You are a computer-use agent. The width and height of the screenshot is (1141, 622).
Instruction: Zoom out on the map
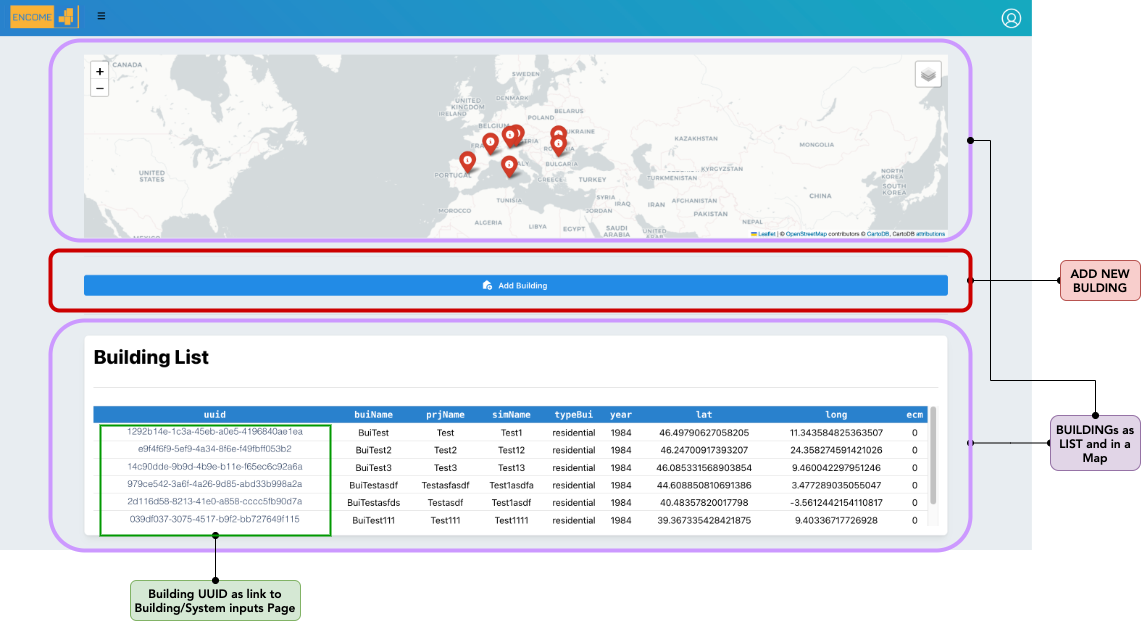tap(100, 89)
